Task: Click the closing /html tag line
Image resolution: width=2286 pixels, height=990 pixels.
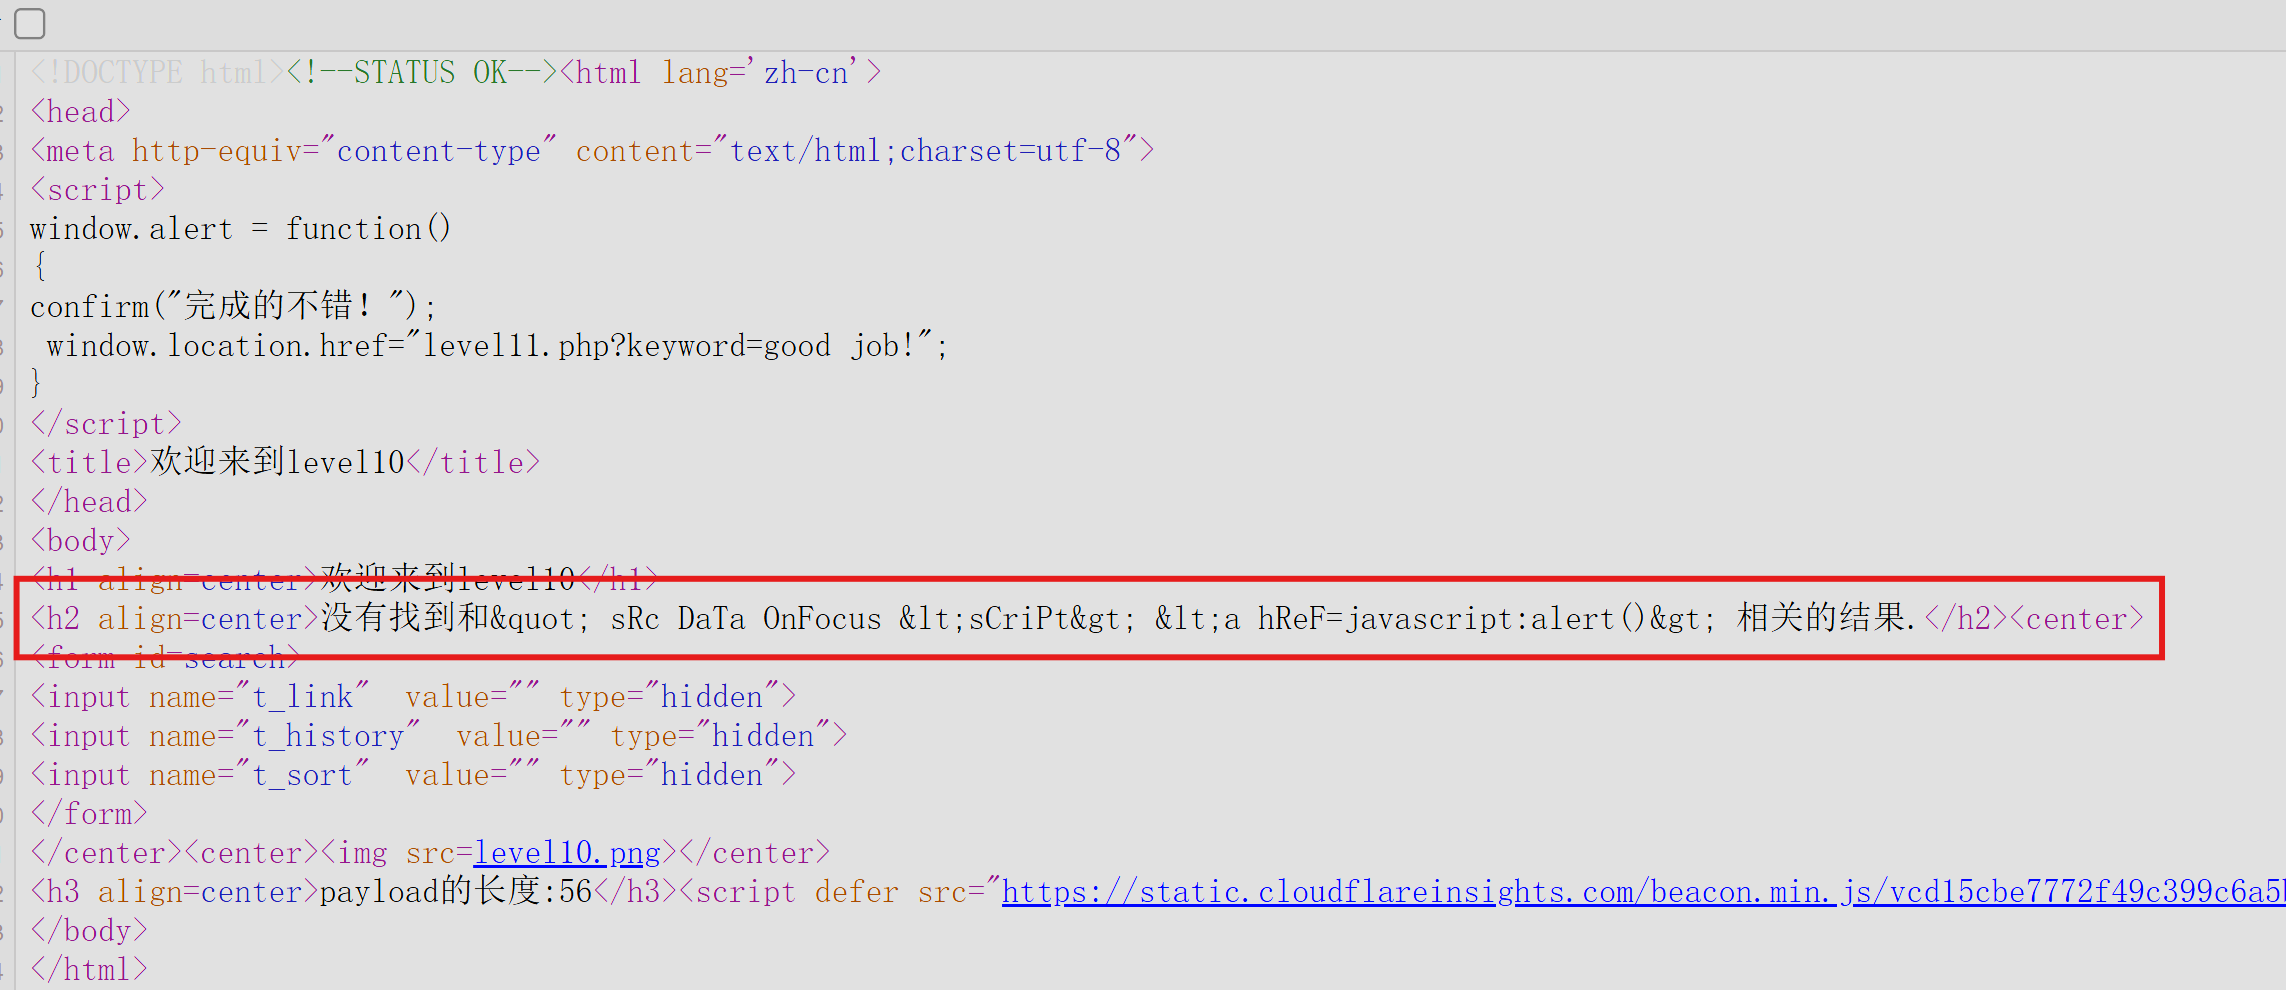Action: point(89,970)
